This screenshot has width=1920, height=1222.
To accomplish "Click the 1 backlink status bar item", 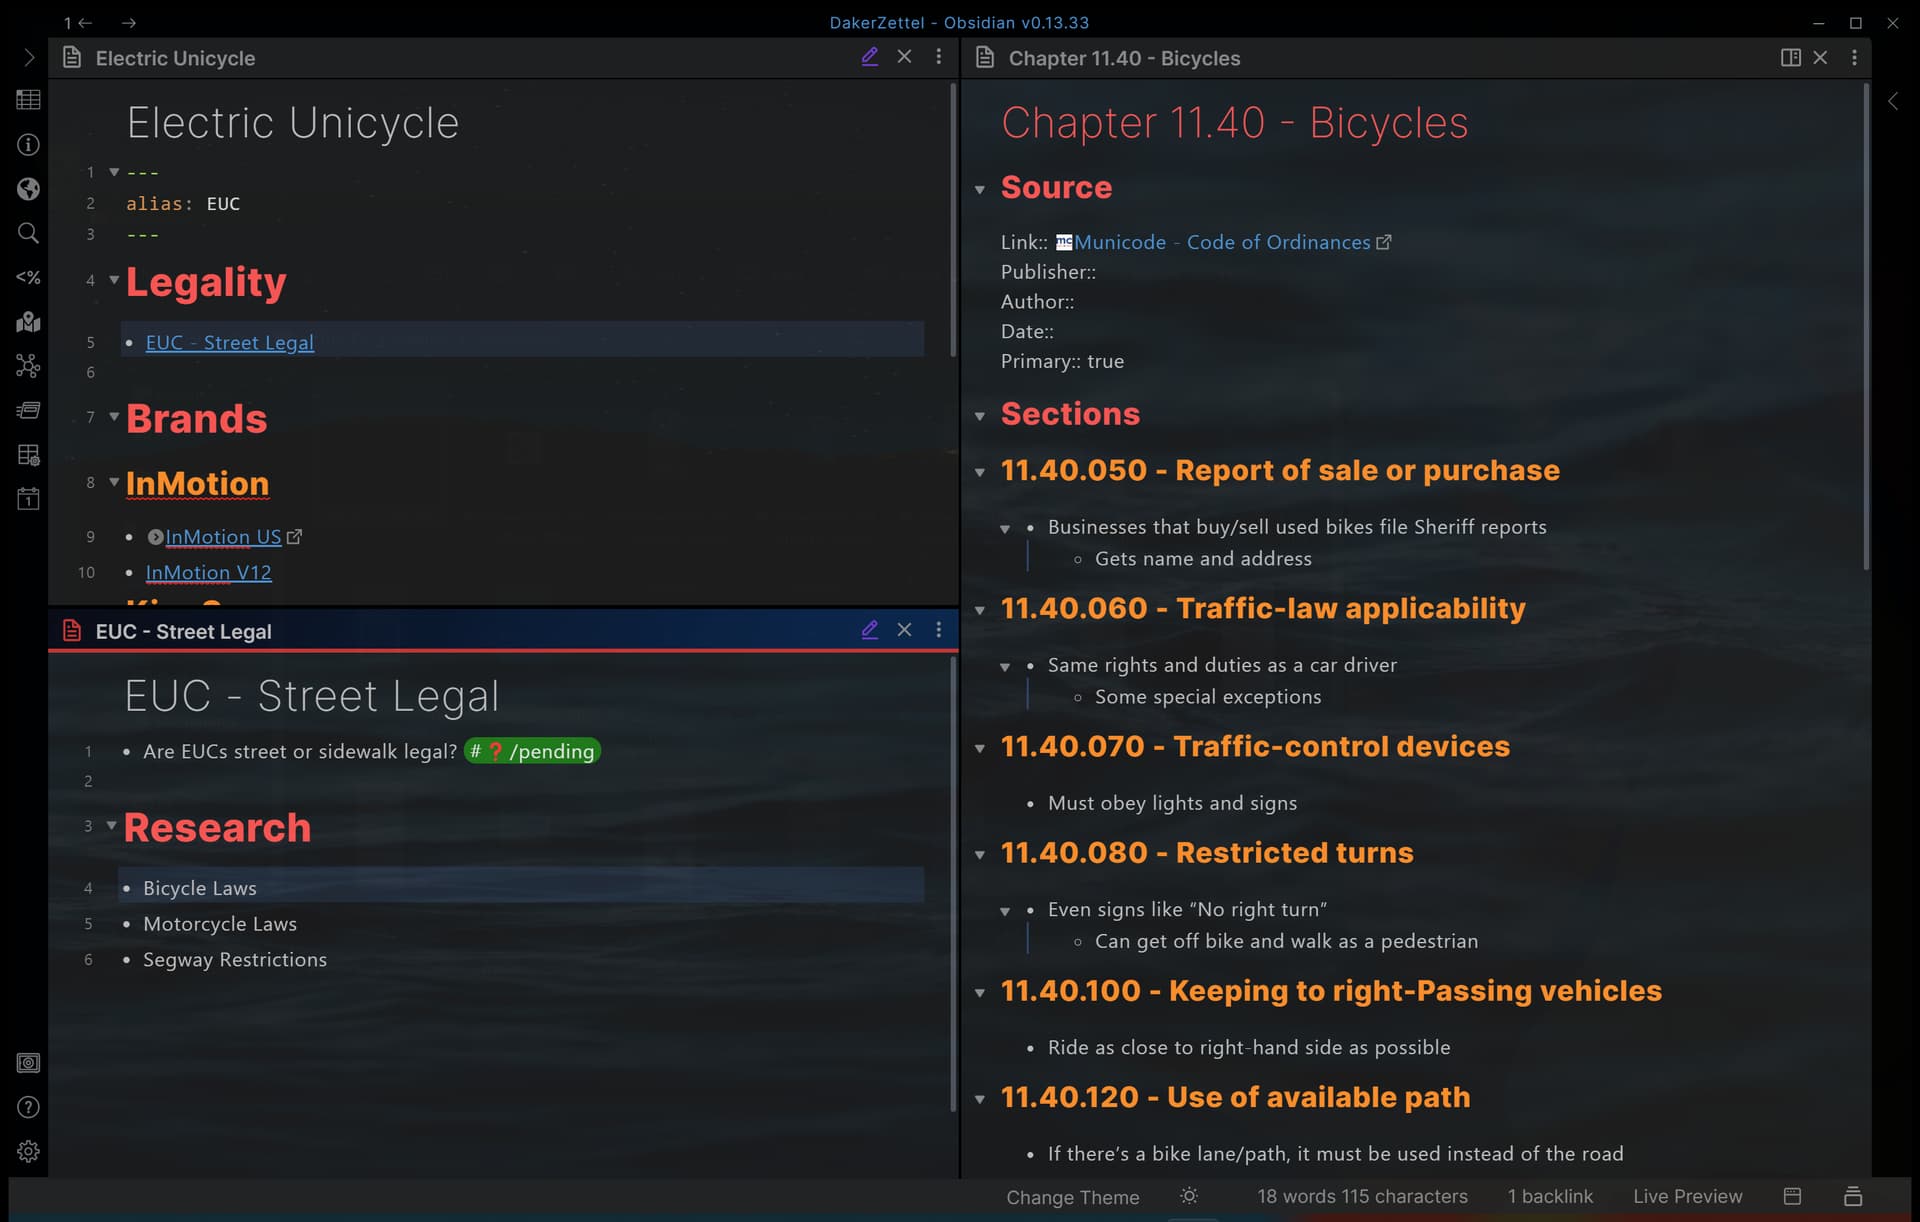I will coord(1550,1197).
